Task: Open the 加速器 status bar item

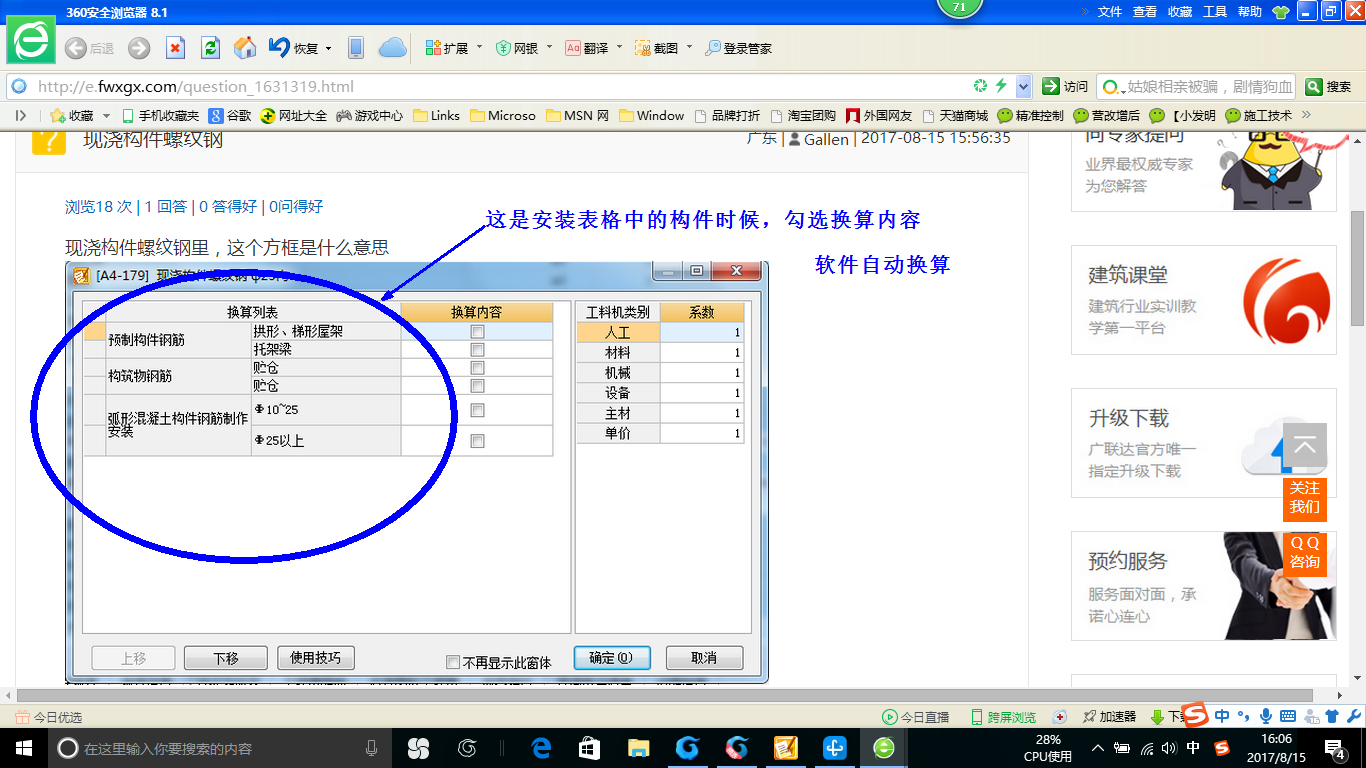Action: pyautogui.click(x=1109, y=717)
